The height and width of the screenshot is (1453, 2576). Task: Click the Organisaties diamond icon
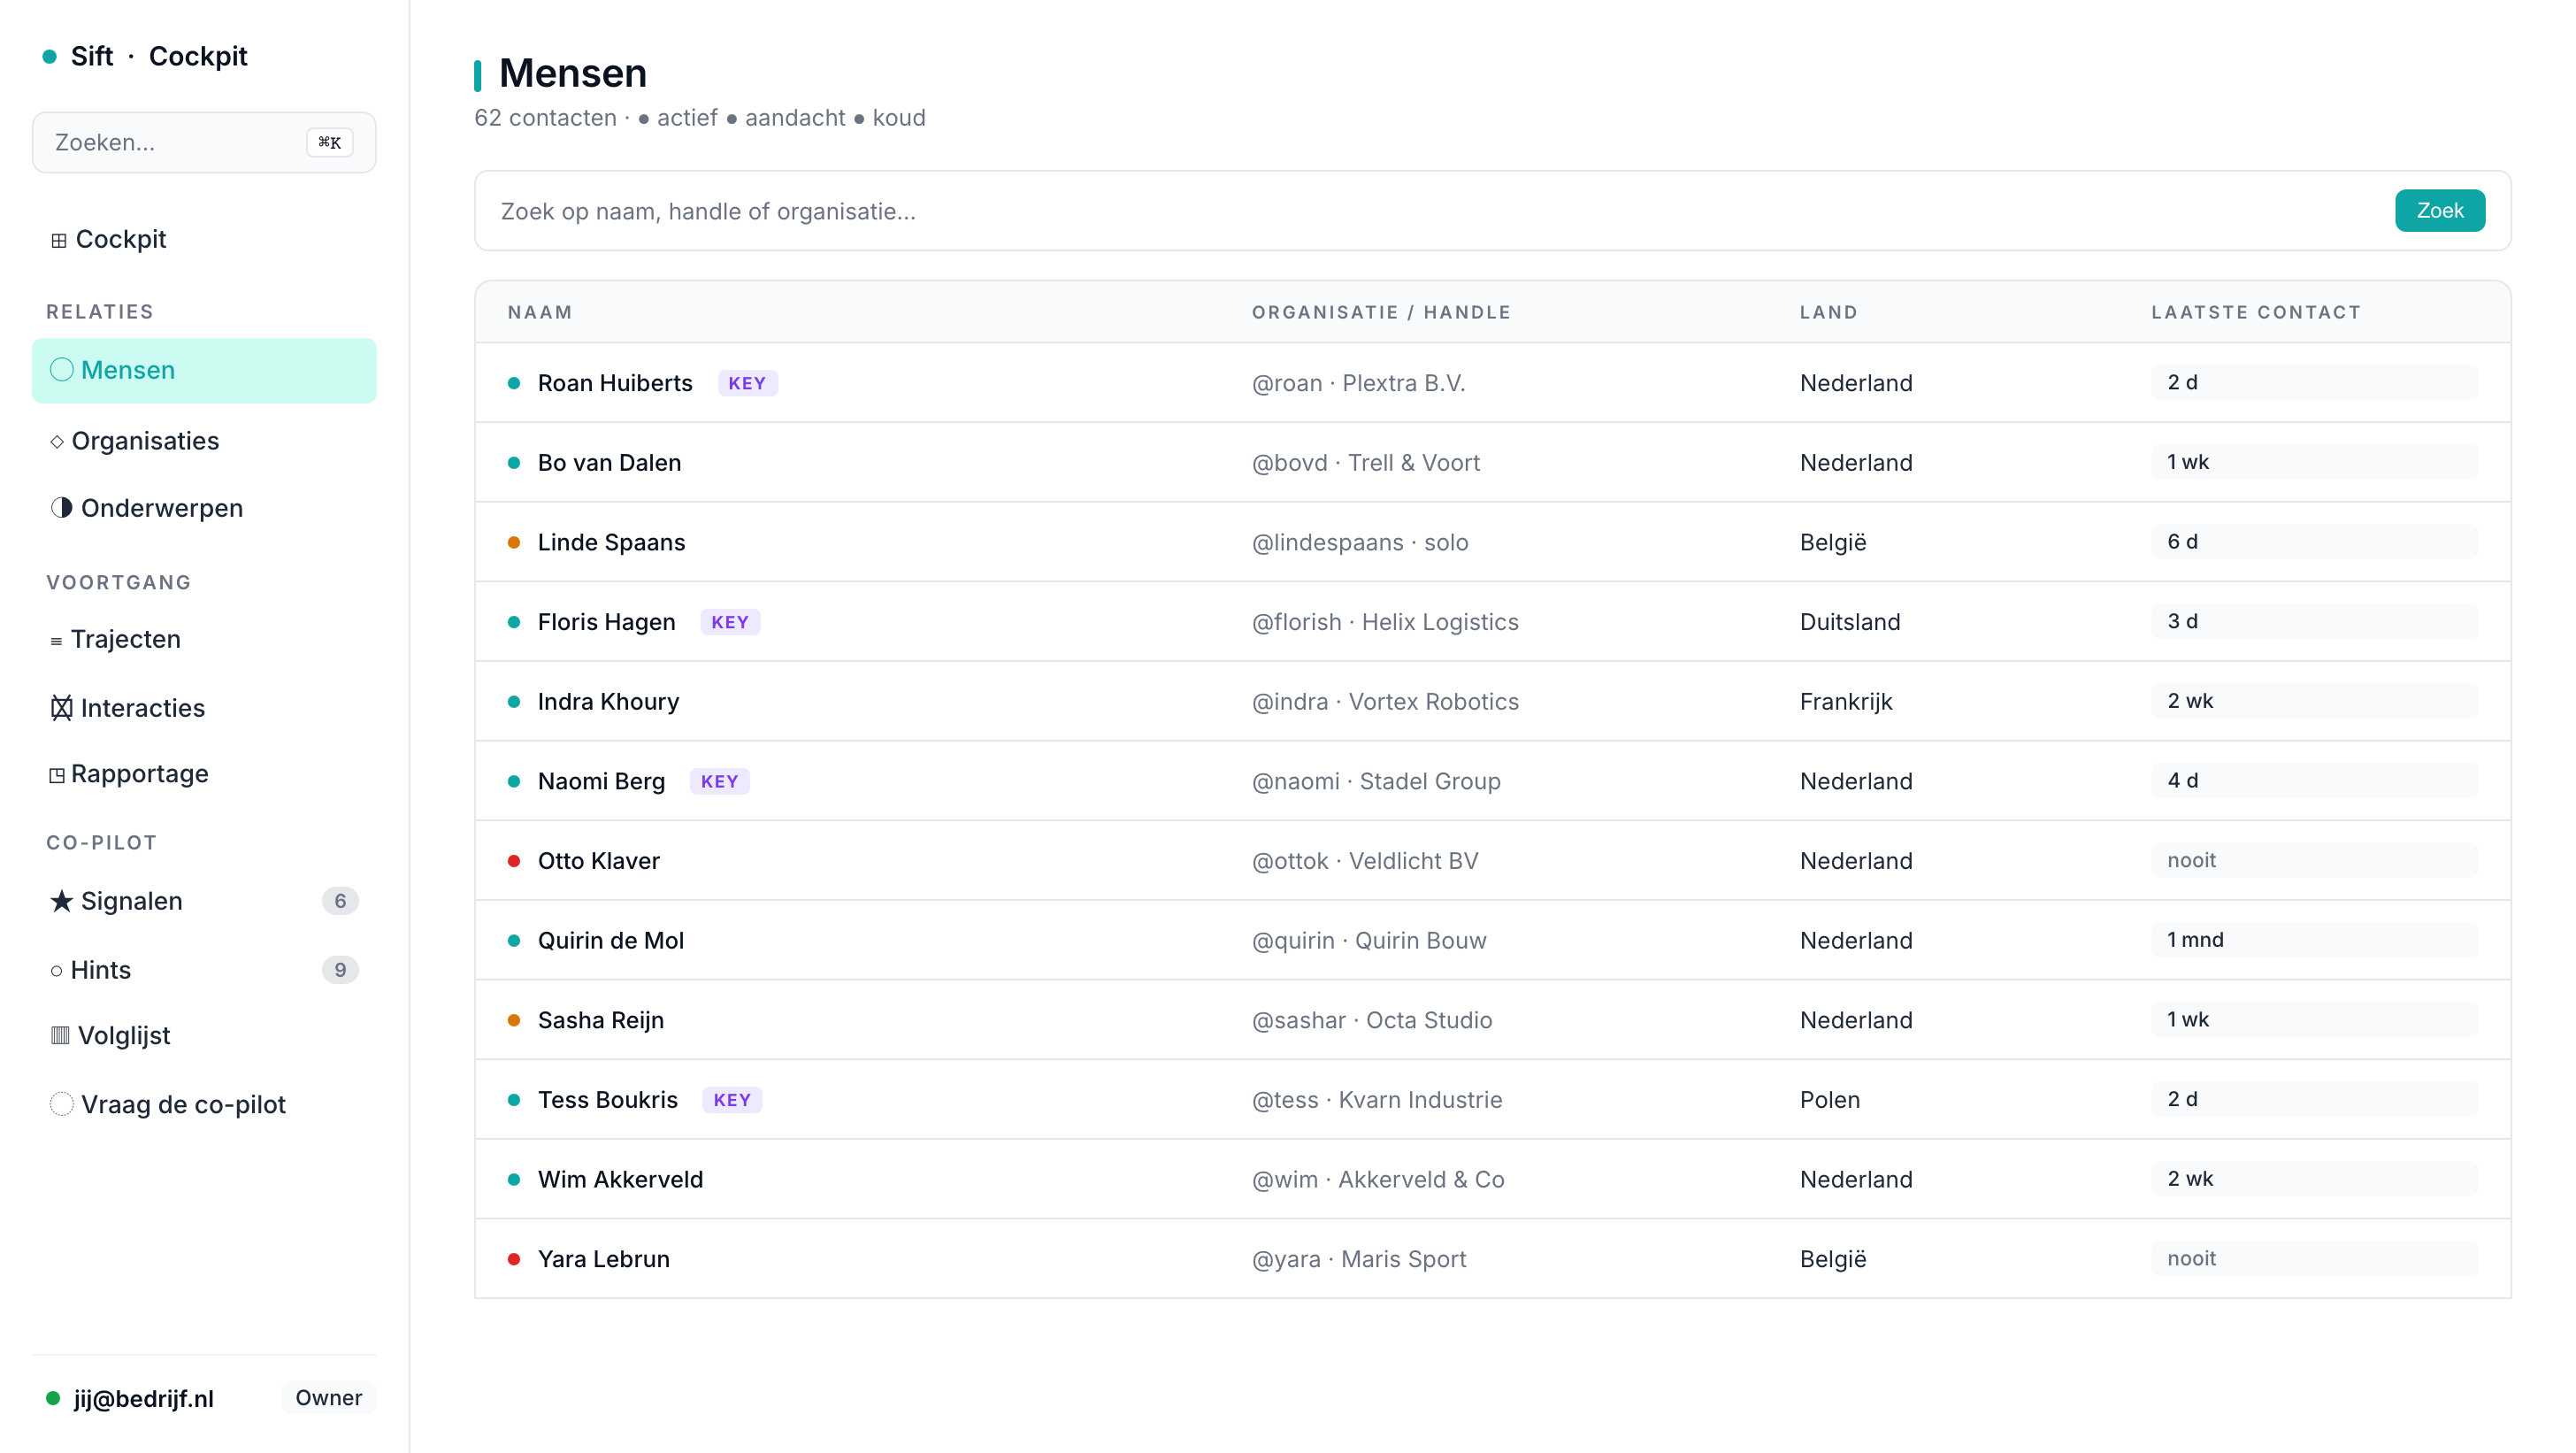point(57,441)
